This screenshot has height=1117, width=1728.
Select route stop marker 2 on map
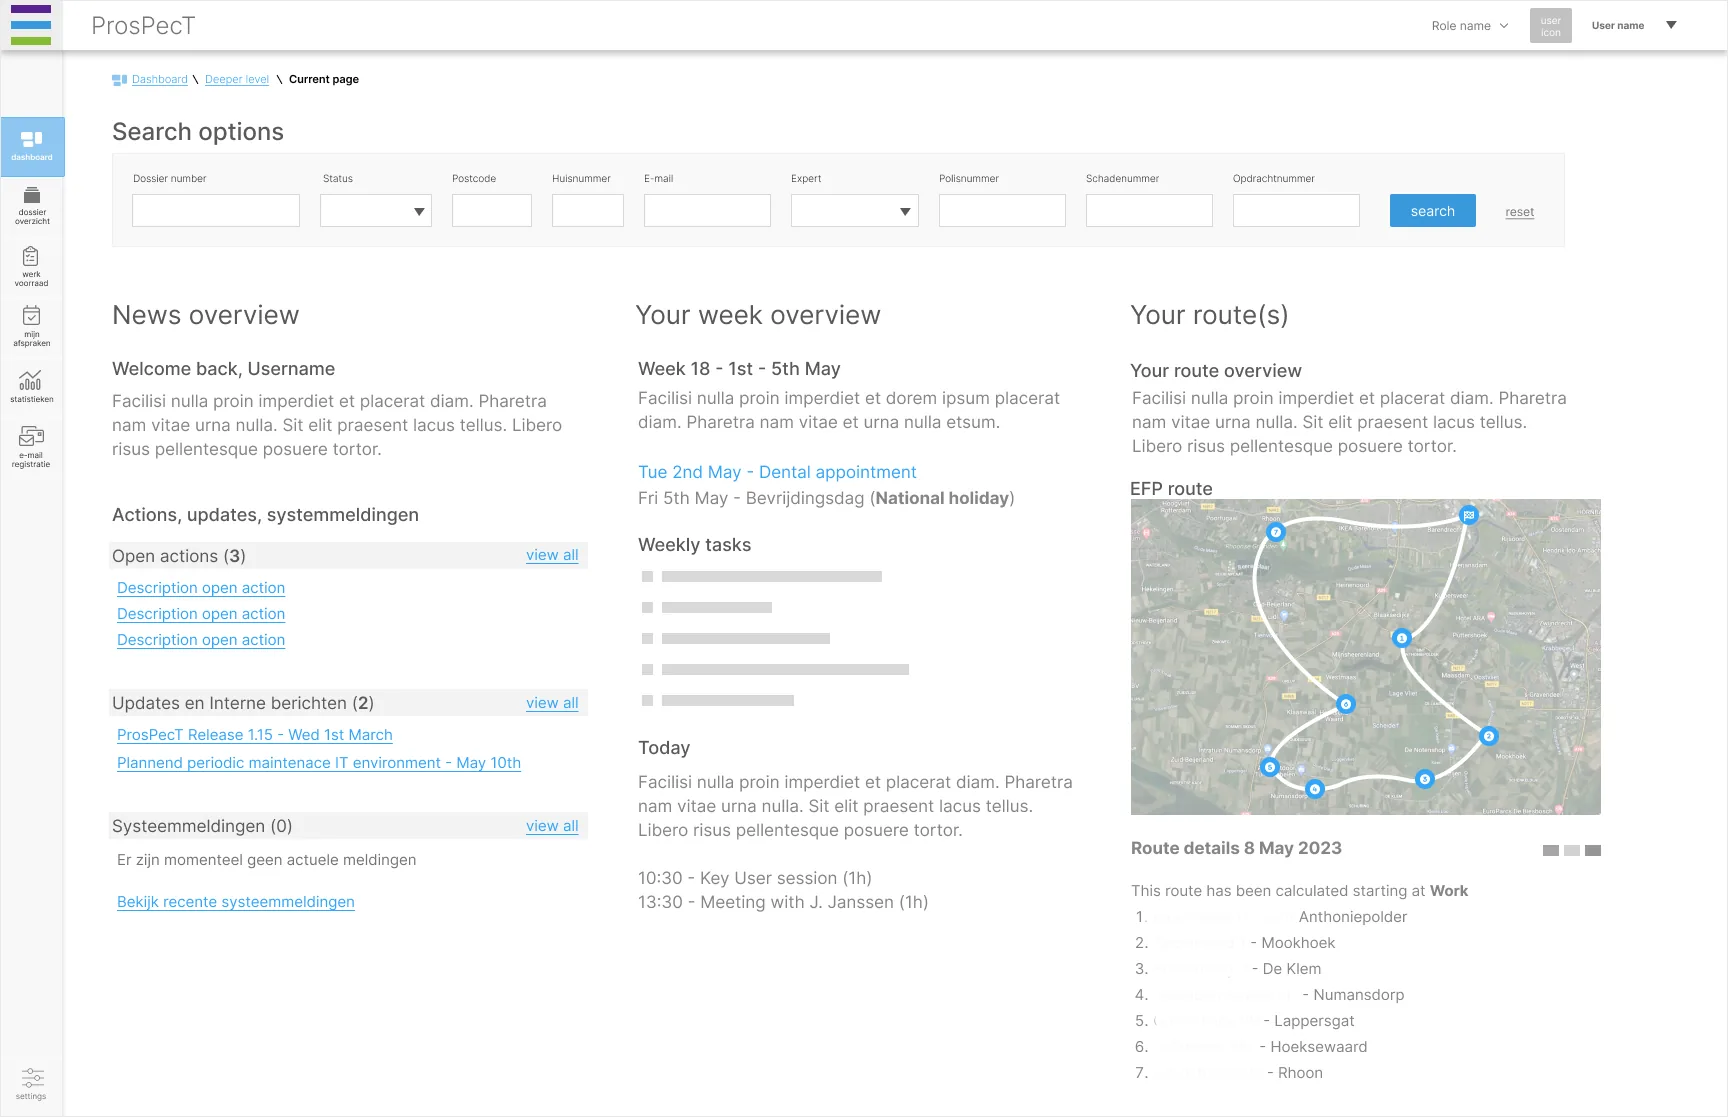(1488, 736)
